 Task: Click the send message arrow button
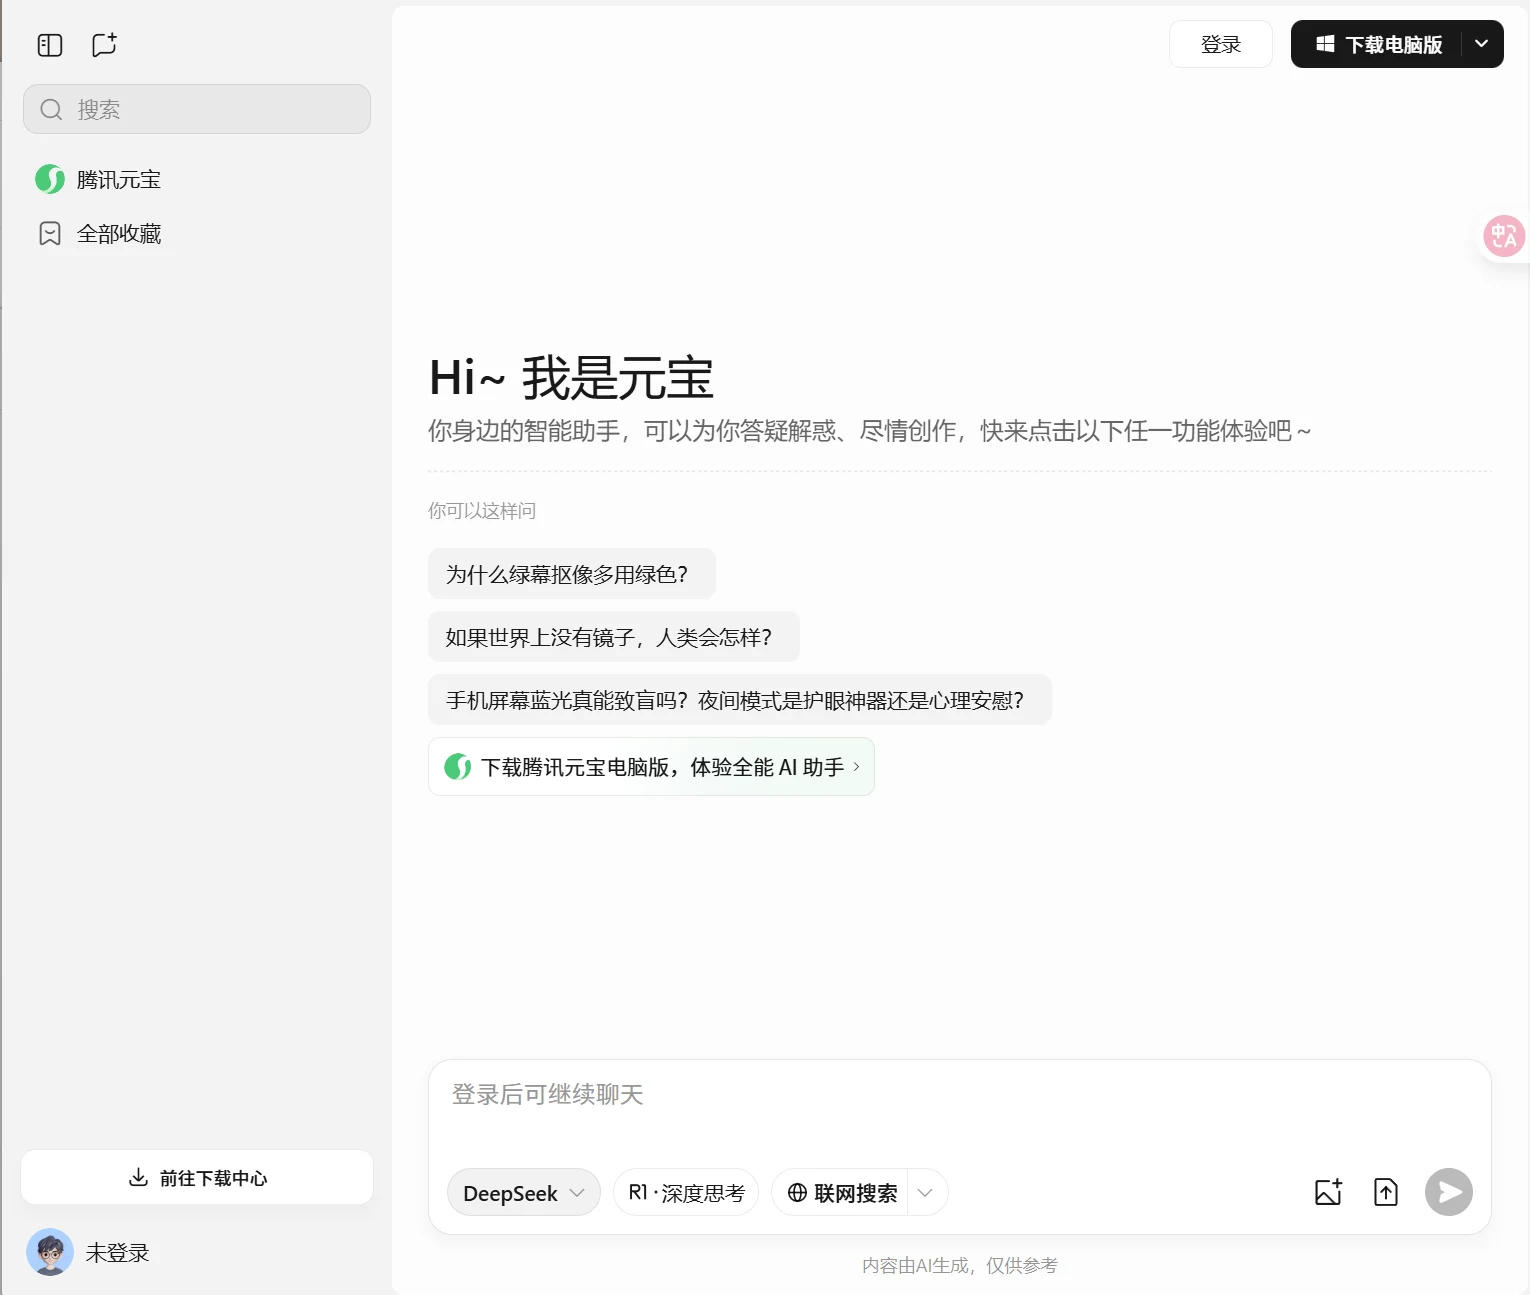tap(1449, 1192)
